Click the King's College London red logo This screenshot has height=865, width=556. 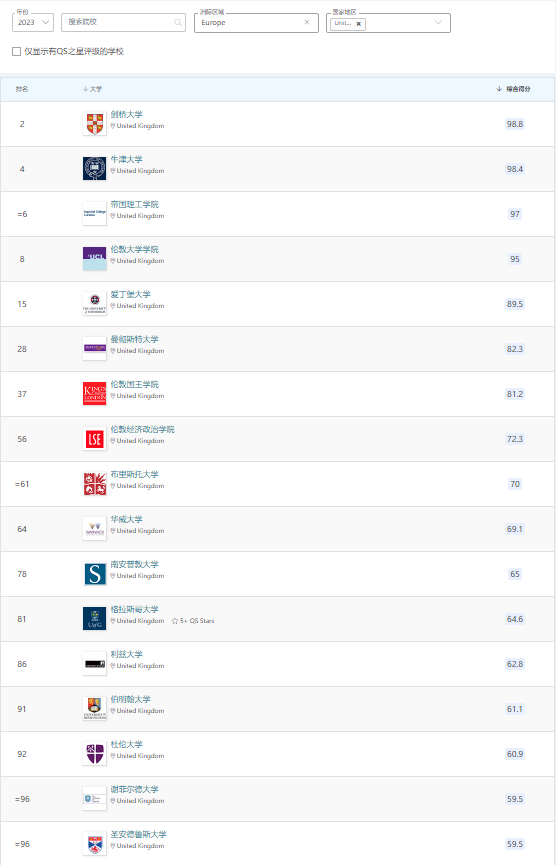(x=94, y=394)
